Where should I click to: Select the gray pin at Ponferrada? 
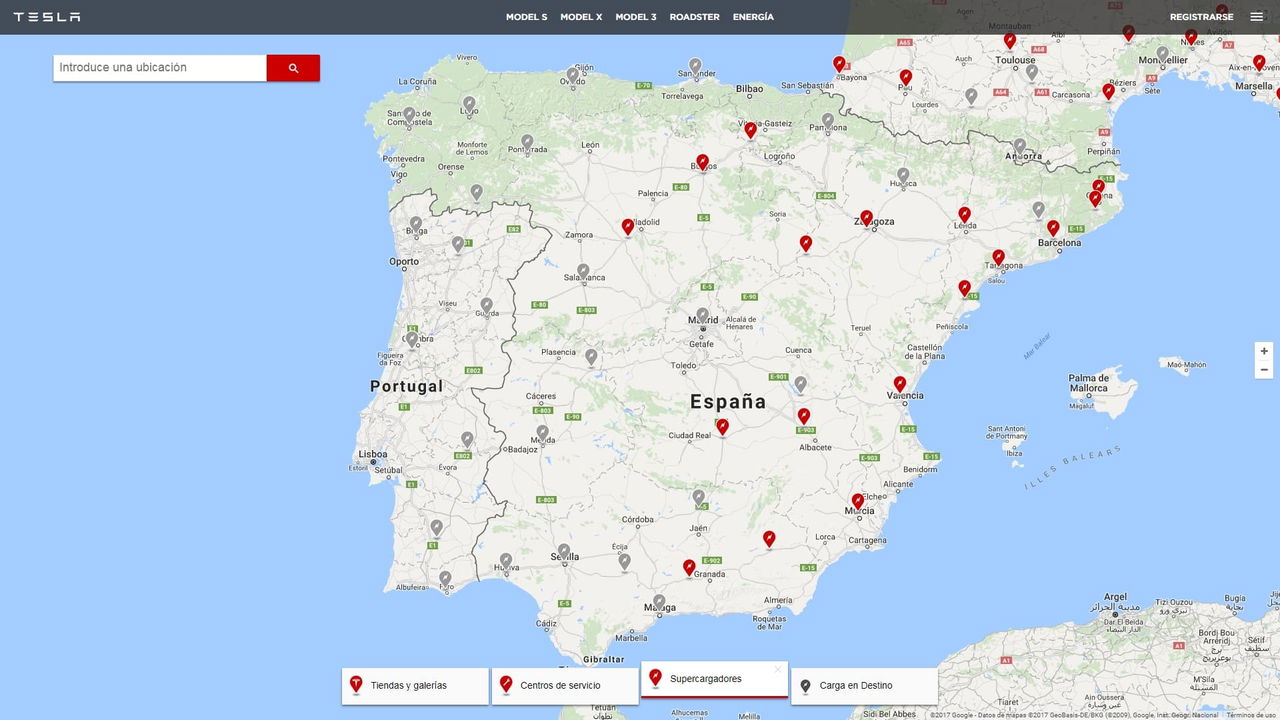coord(527,142)
